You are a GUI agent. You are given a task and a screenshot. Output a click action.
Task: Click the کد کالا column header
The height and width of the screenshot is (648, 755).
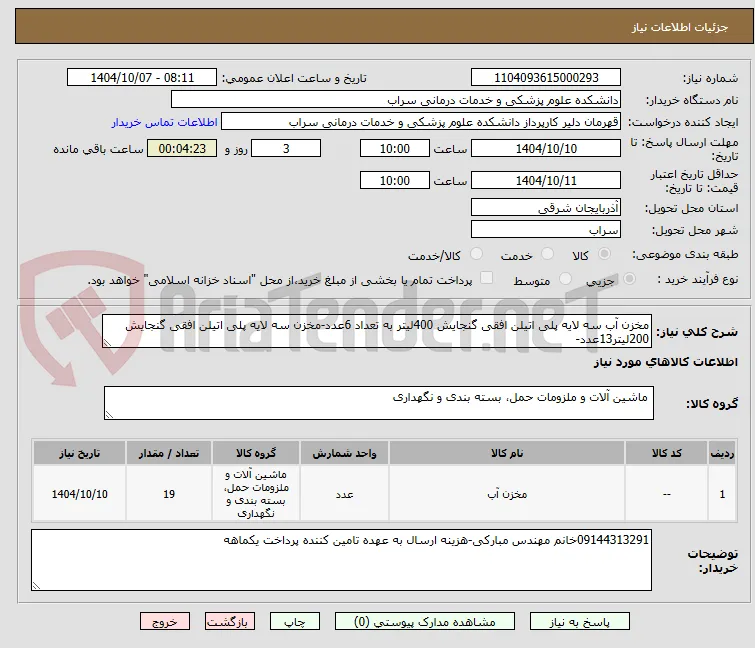tap(666, 453)
